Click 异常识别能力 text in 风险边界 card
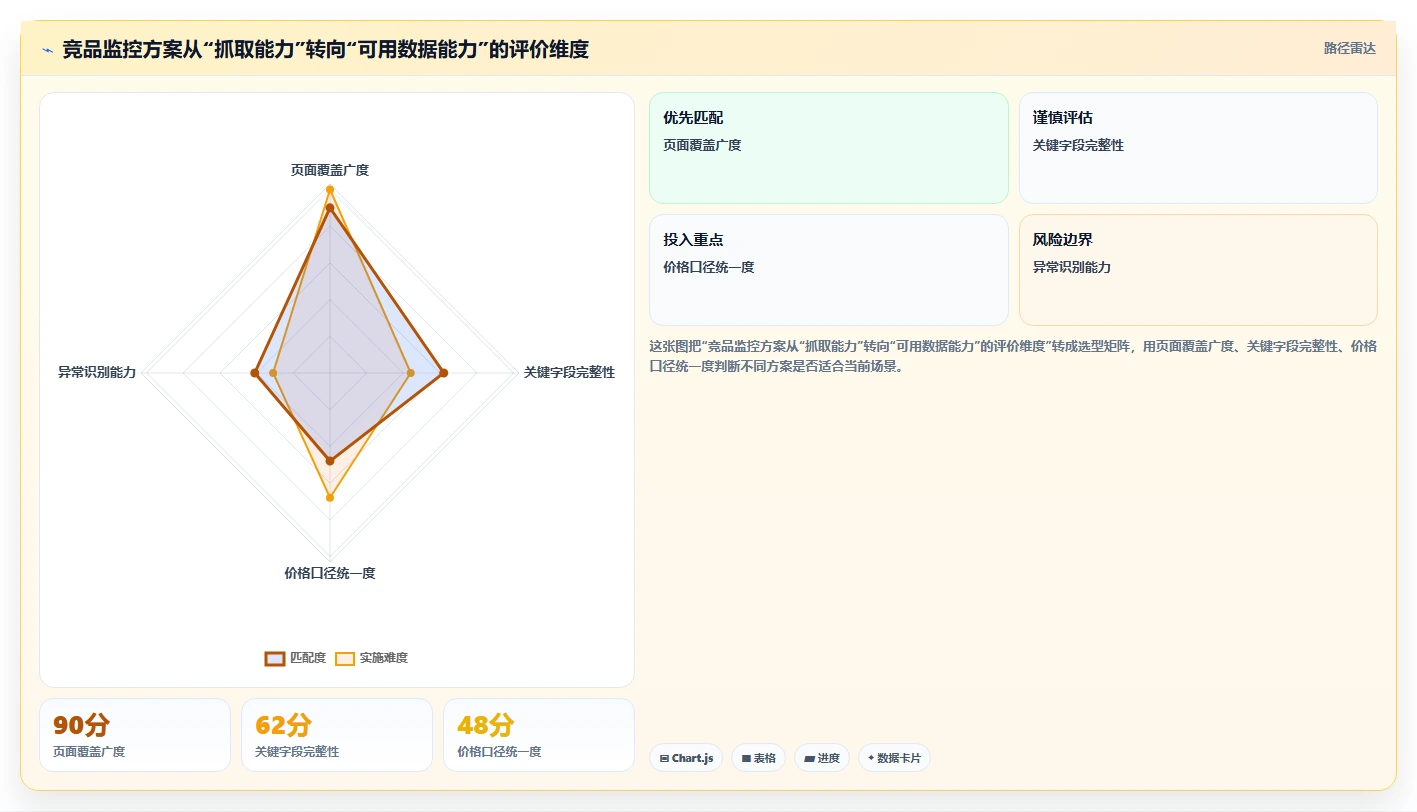This screenshot has width=1417, height=812. pyautogui.click(x=1072, y=267)
